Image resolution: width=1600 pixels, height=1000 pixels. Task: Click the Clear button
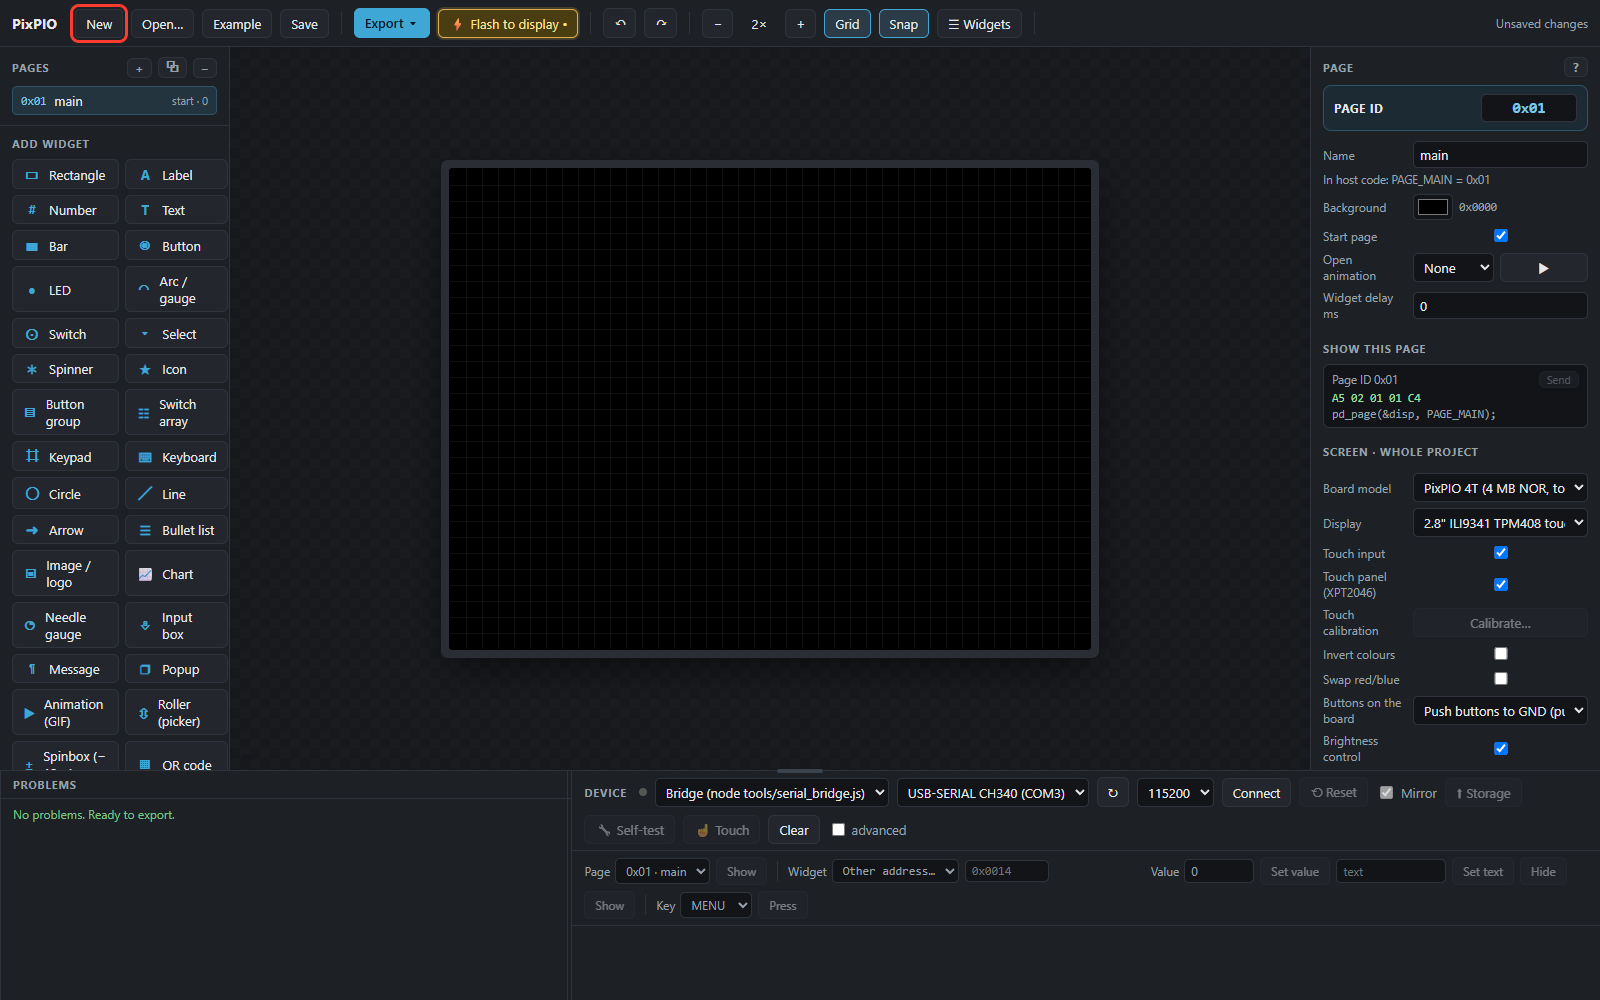point(794,830)
